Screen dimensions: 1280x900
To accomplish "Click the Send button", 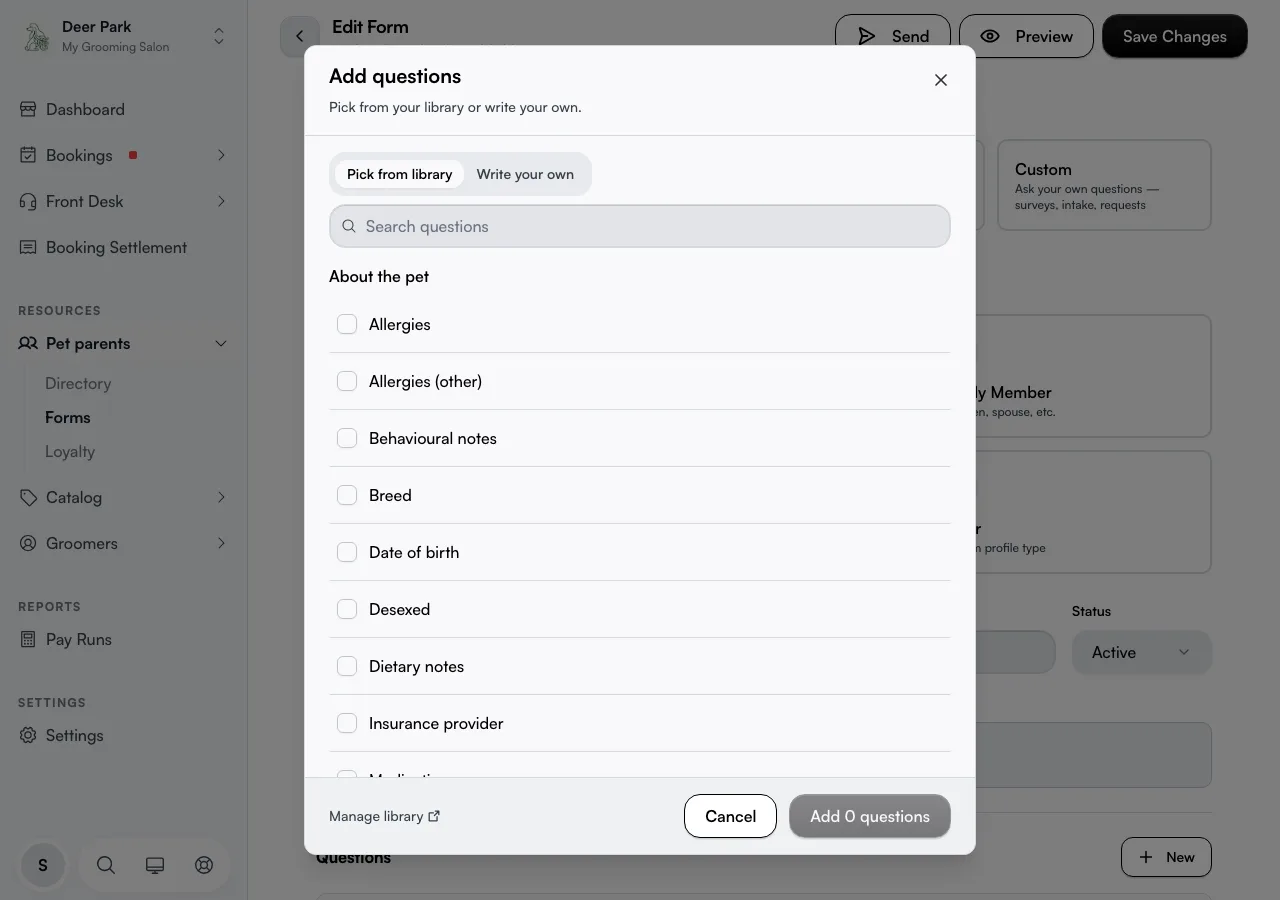I will pos(893,36).
